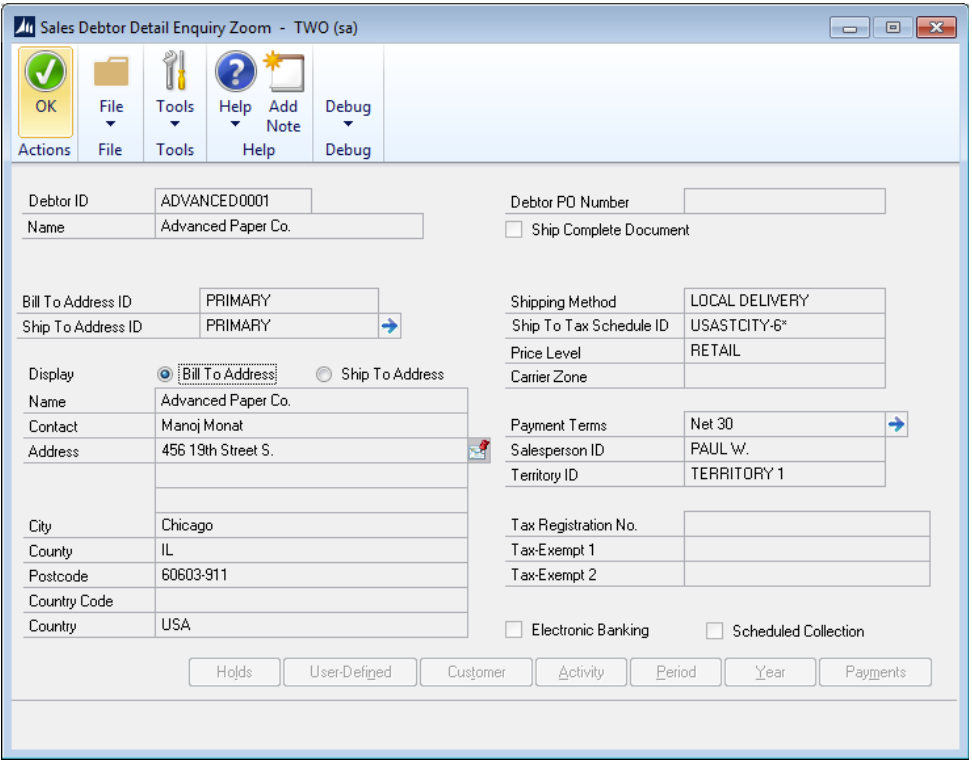Expand the dropdown arrow under Help
The width and height of the screenshot is (972, 762).
click(236, 125)
